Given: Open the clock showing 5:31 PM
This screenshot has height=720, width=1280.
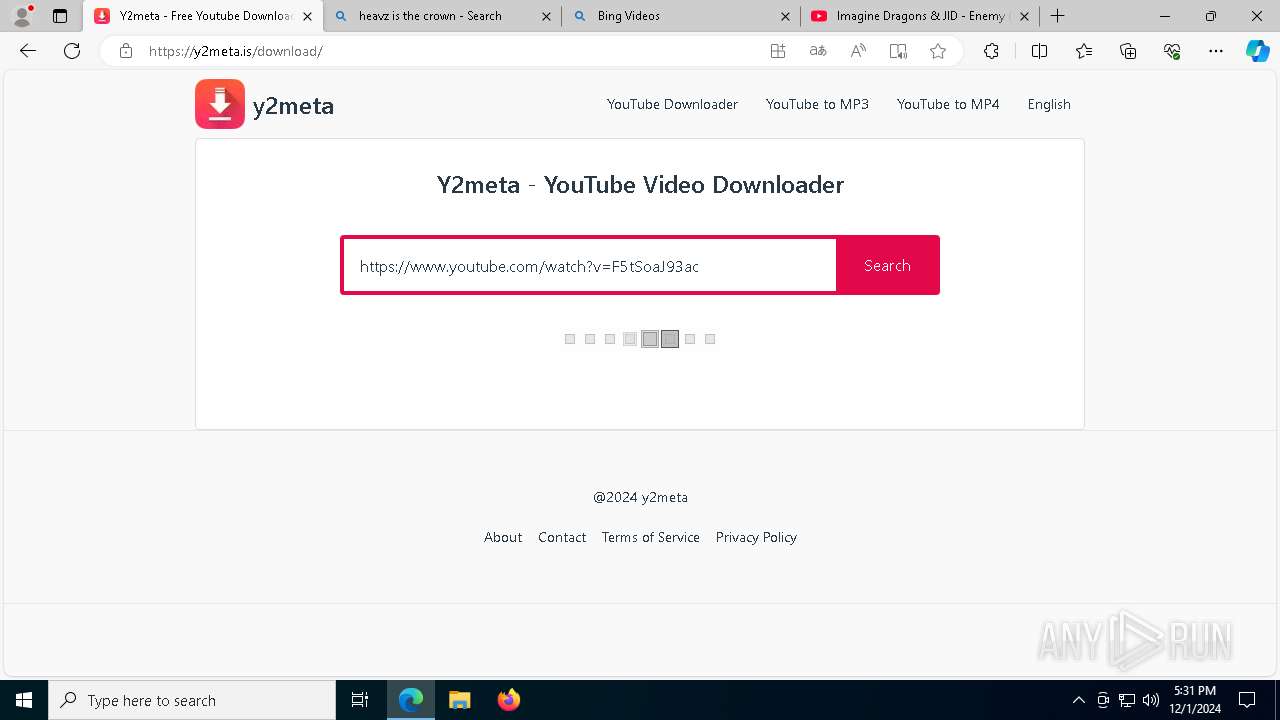Looking at the screenshot, I should click(x=1195, y=700).
